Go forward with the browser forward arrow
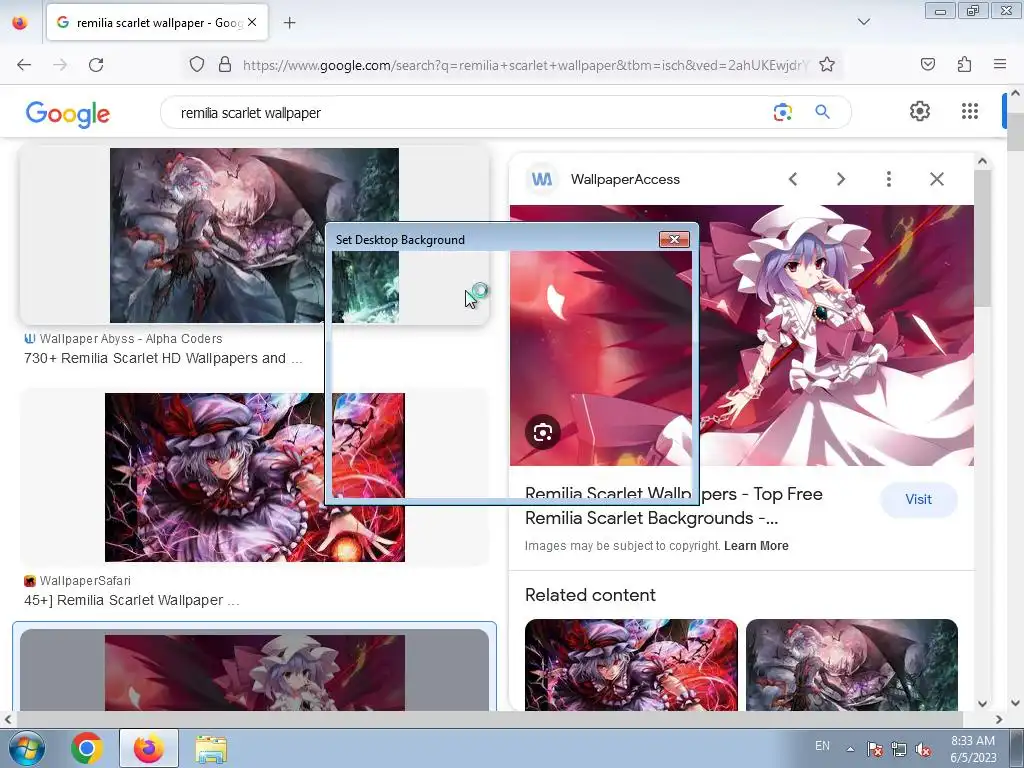This screenshot has width=1024, height=768. click(60, 65)
